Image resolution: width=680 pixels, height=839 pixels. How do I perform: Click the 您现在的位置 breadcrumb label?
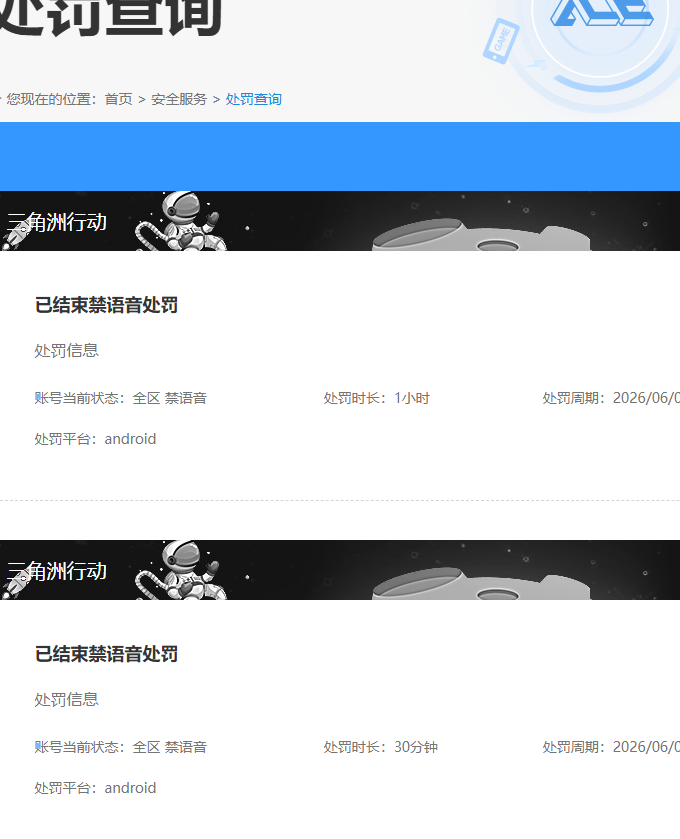point(51,100)
